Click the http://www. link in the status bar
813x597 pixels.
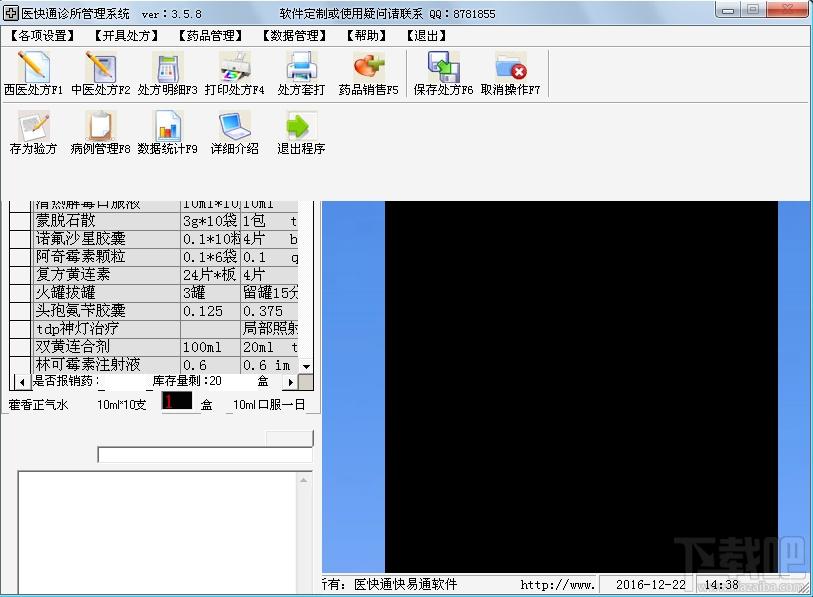pos(557,585)
